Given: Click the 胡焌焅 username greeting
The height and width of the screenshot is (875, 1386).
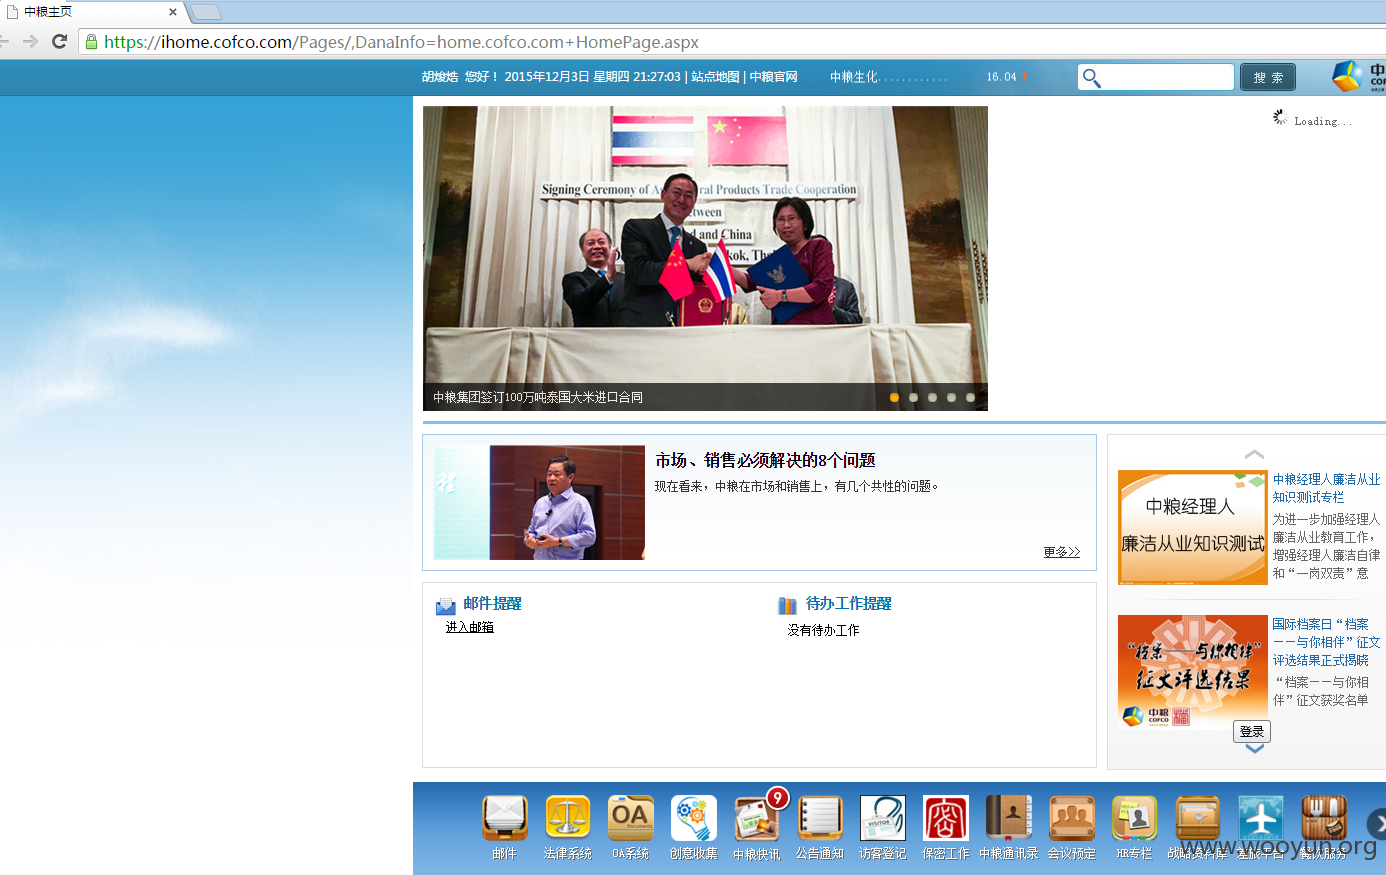Looking at the screenshot, I should pyautogui.click(x=440, y=77).
